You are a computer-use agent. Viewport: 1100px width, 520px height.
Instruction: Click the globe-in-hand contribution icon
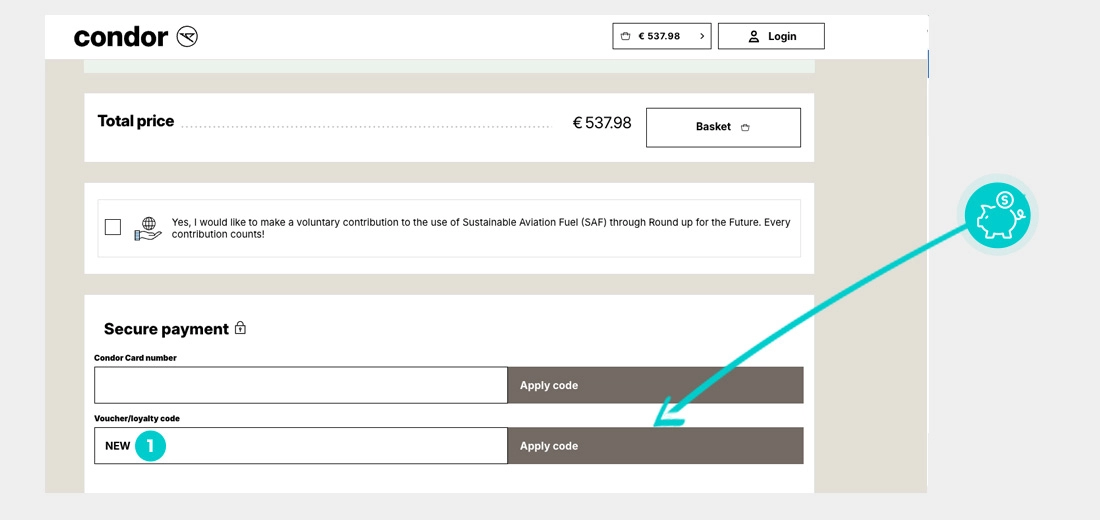click(147, 229)
